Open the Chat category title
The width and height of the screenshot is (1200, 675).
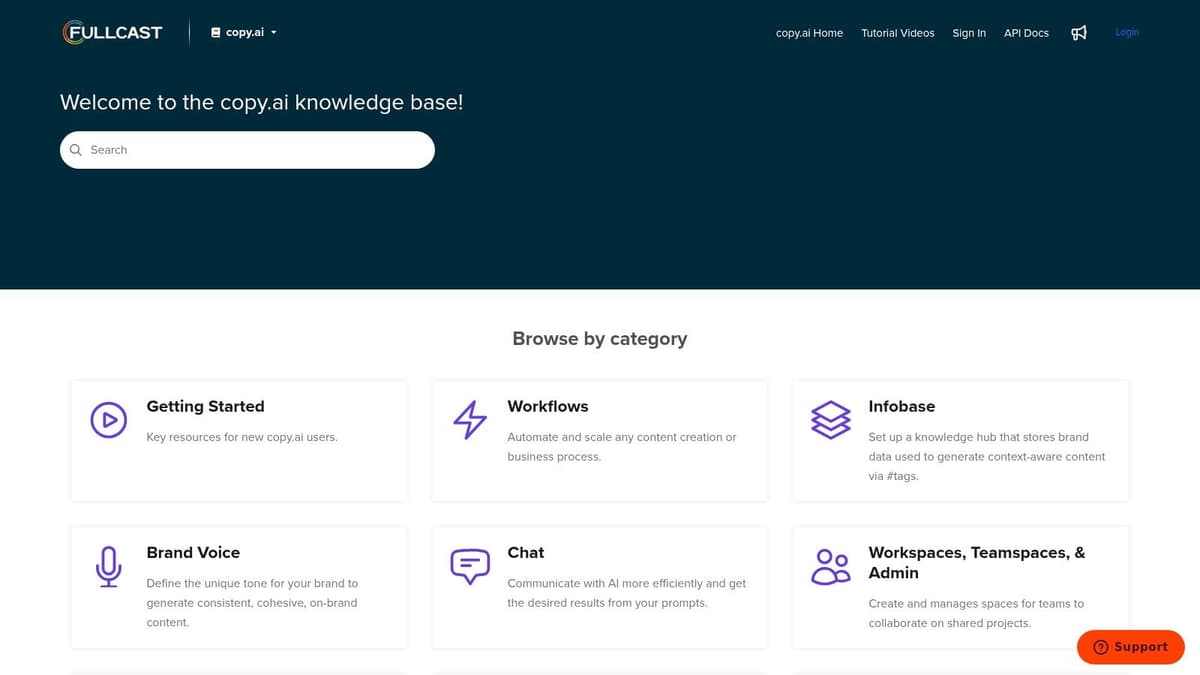click(526, 552)
